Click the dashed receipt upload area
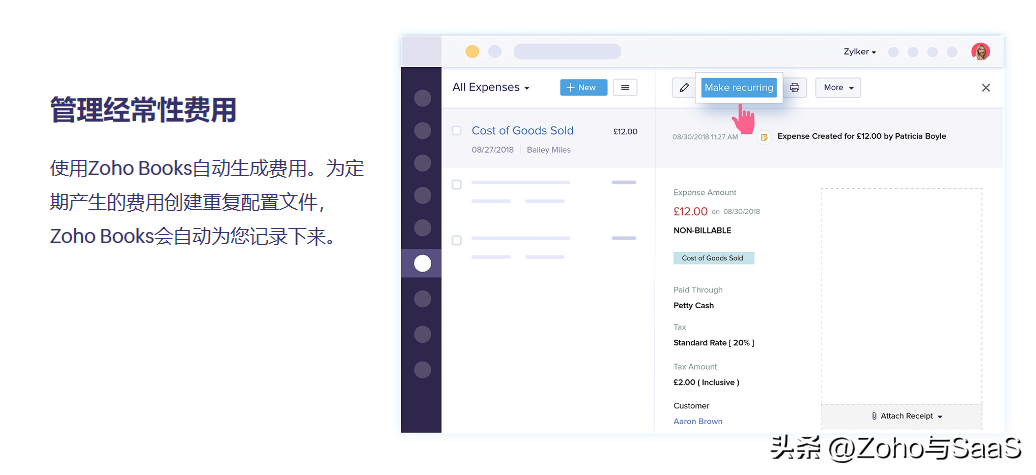Image resolution: width=1036 pixels, height=475 pixels. pos(901,296)
